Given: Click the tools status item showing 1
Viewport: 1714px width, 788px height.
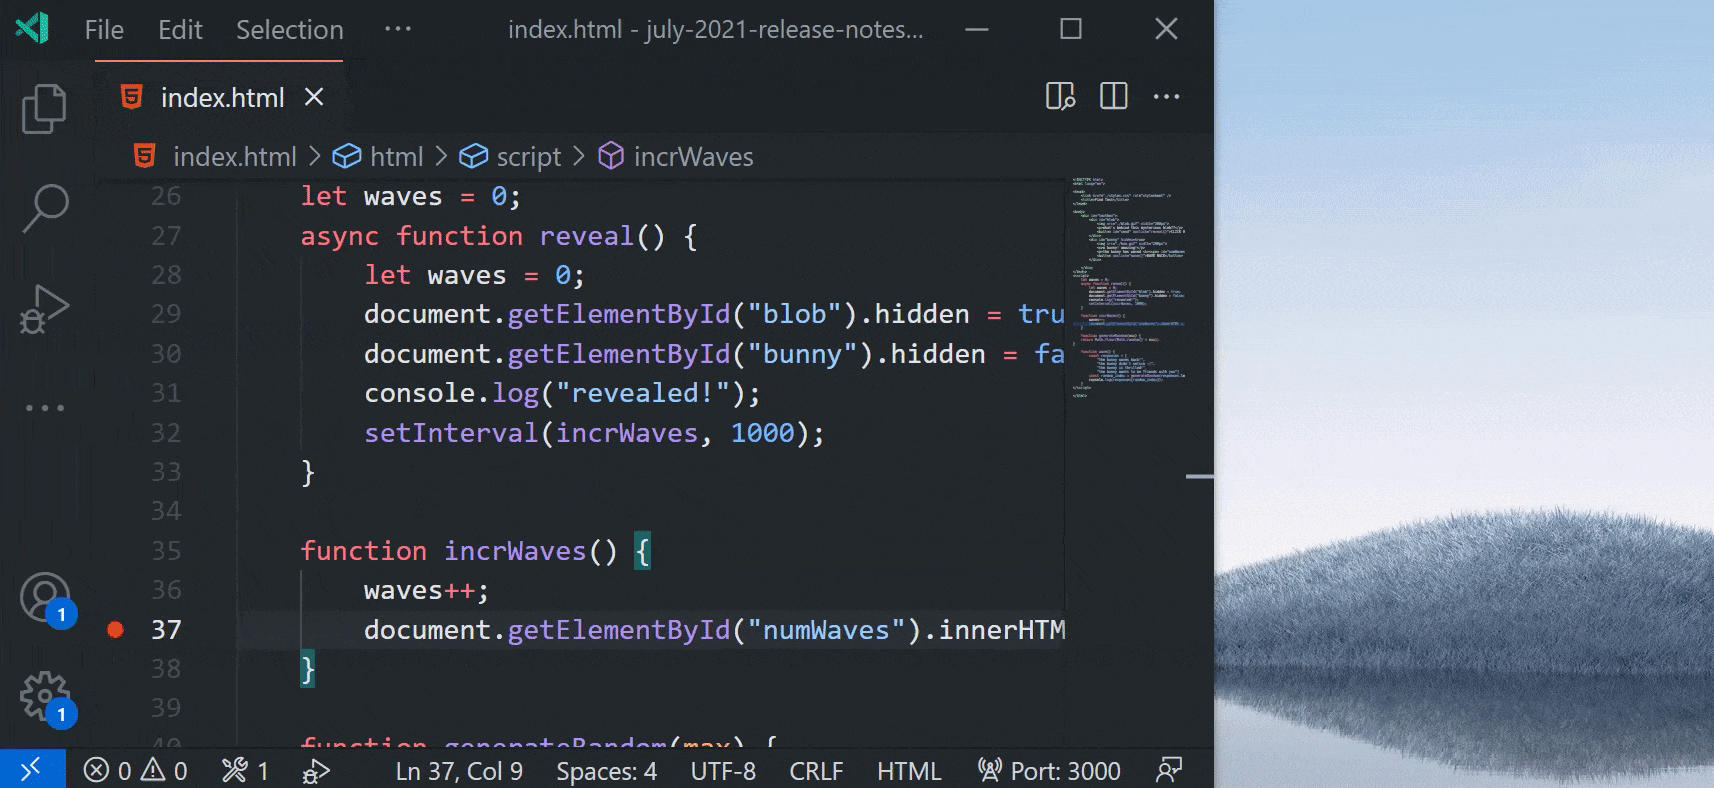Looking at the screenshot, I should coord(245,771).
